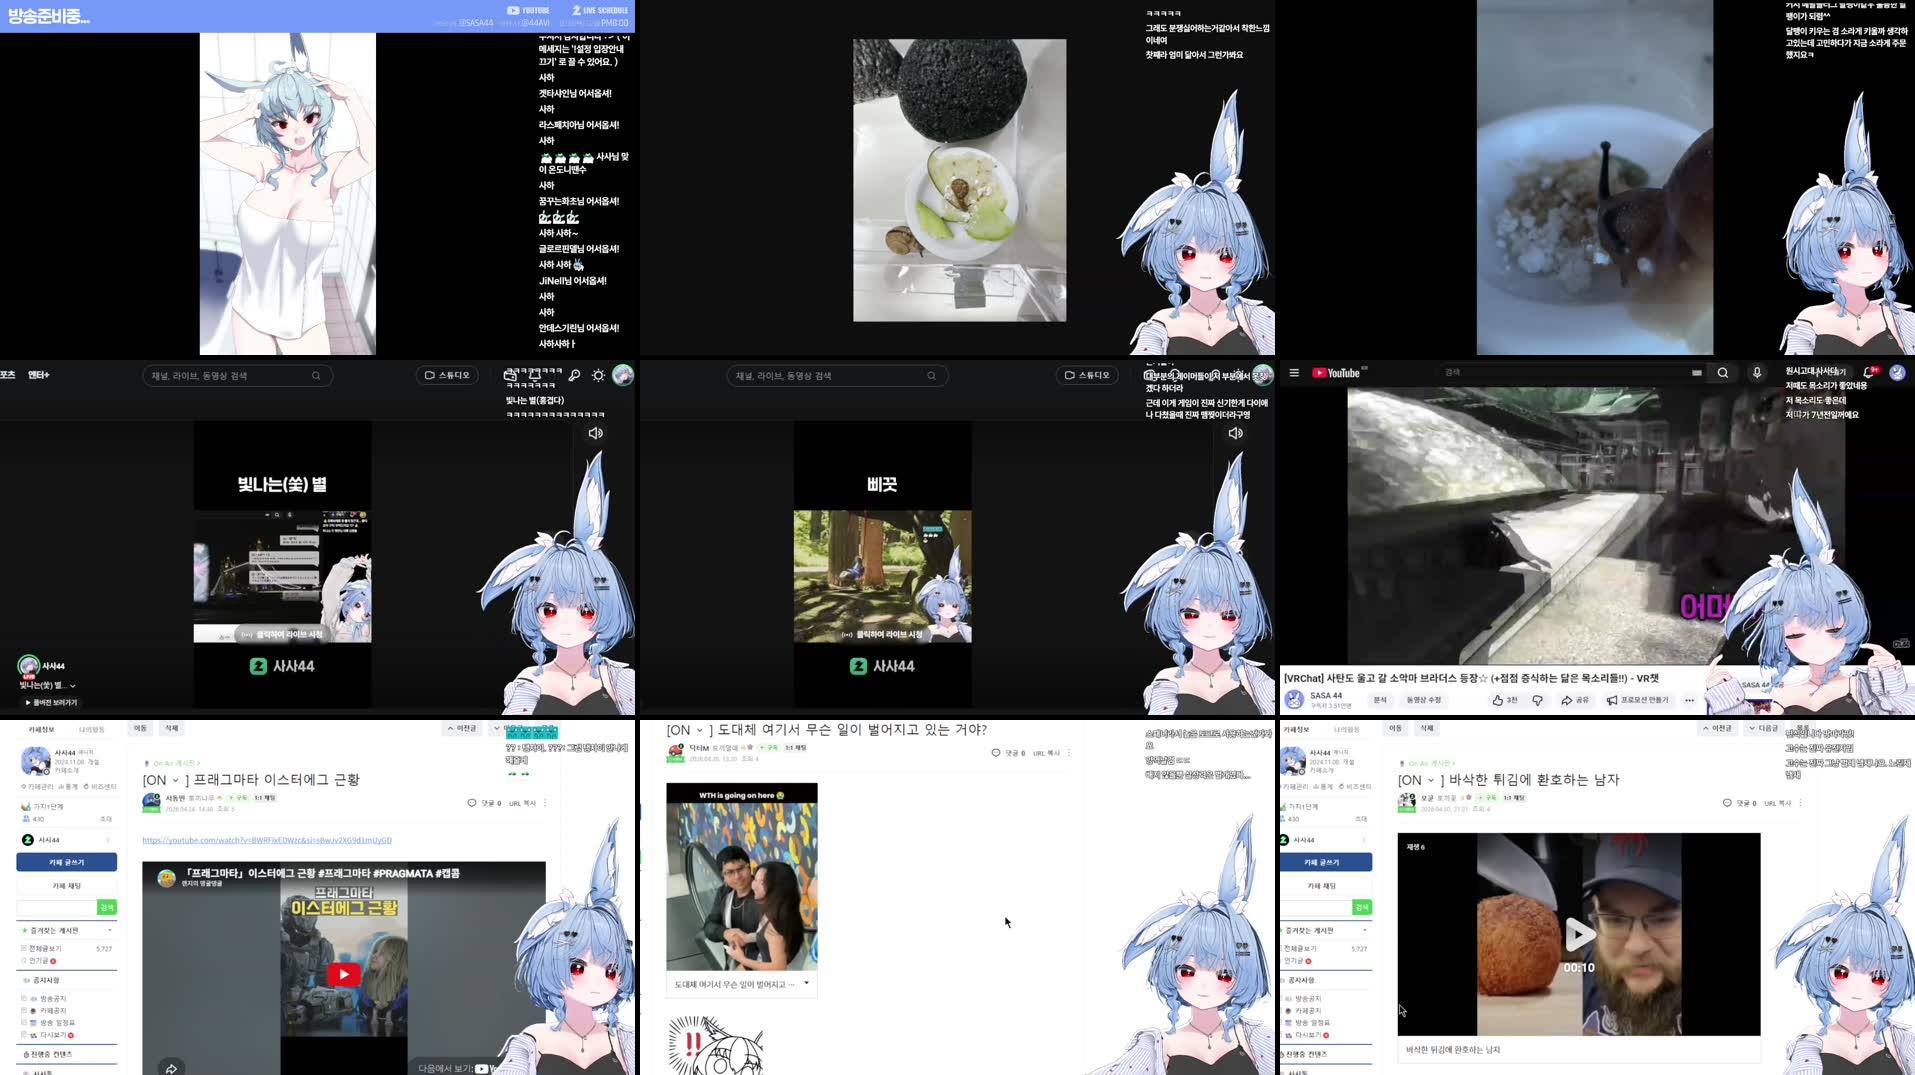This screenshot has height=1075, width=1915.
Task: Click the 풀버전 보러가기 link
Action: (51, 702)
